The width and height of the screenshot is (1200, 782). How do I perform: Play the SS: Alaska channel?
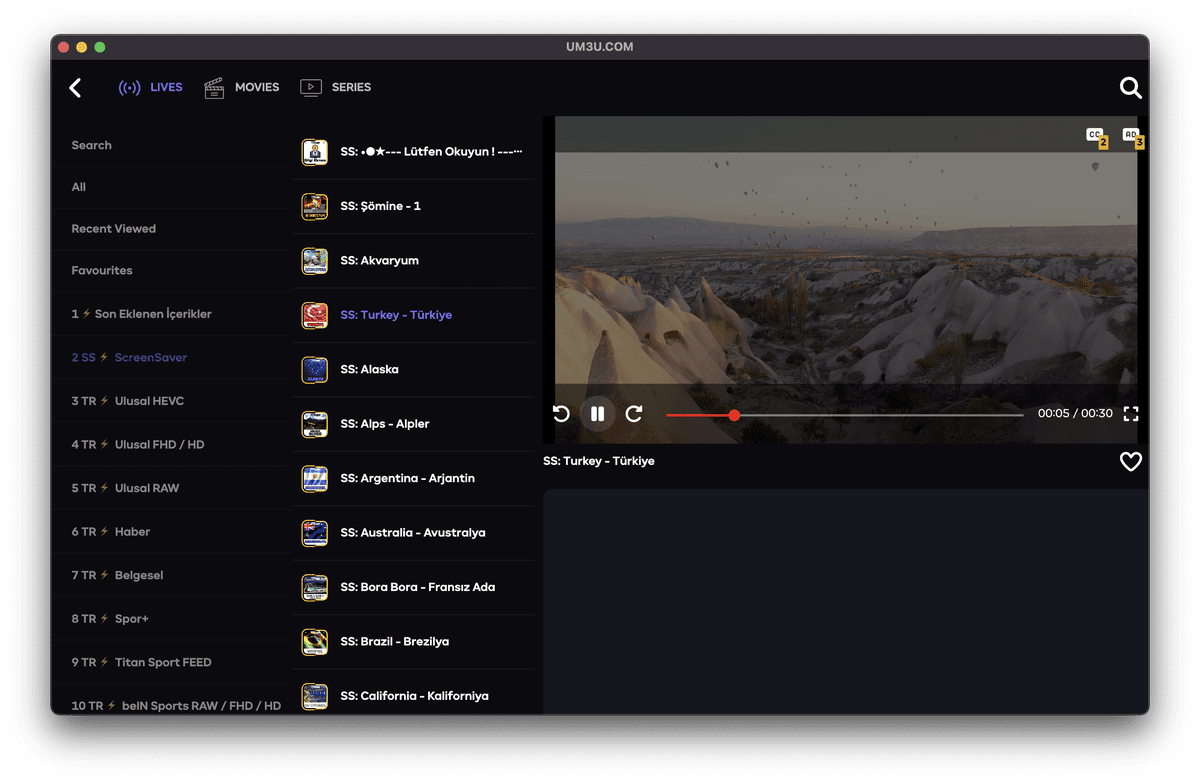click(369, 370)
